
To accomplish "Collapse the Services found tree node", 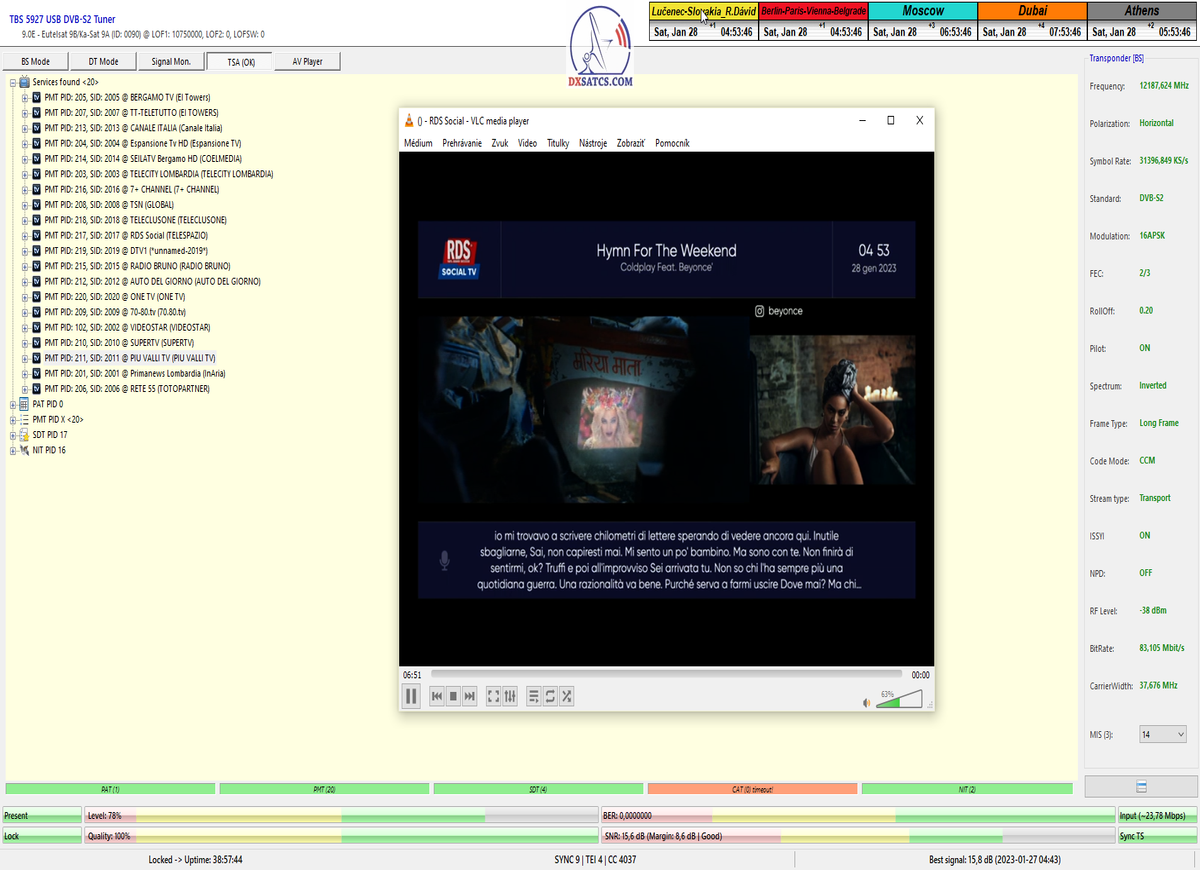I will 13,82.
